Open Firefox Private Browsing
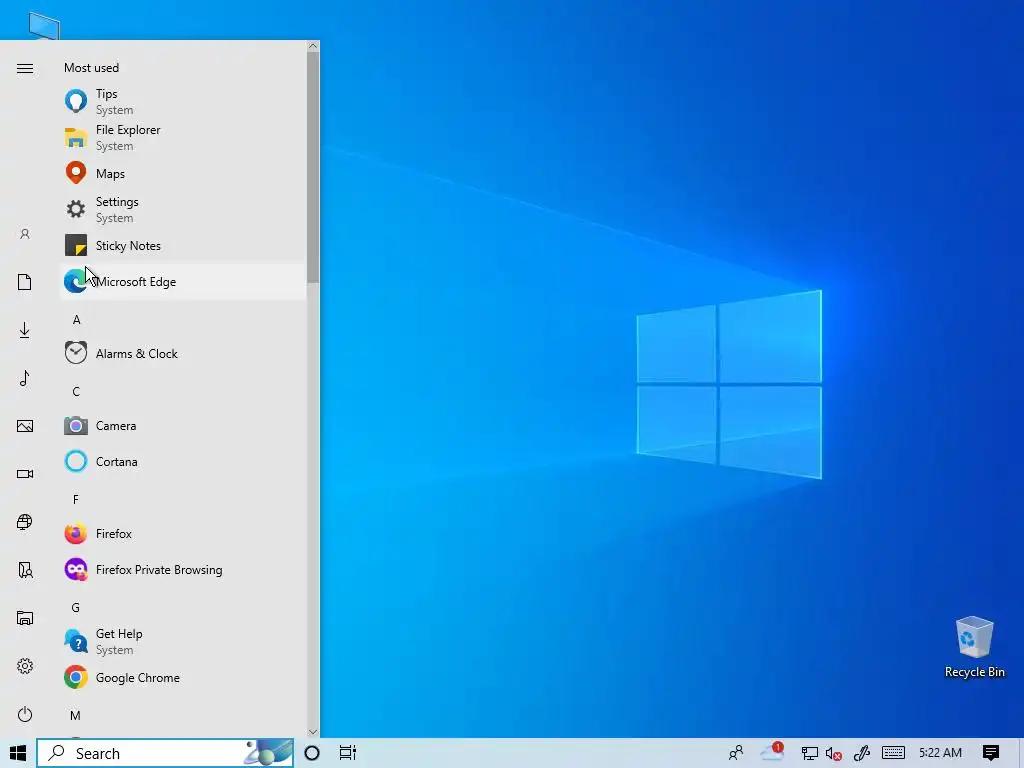The height and width of the screenshot is (768, 1024). coord(183,569)
